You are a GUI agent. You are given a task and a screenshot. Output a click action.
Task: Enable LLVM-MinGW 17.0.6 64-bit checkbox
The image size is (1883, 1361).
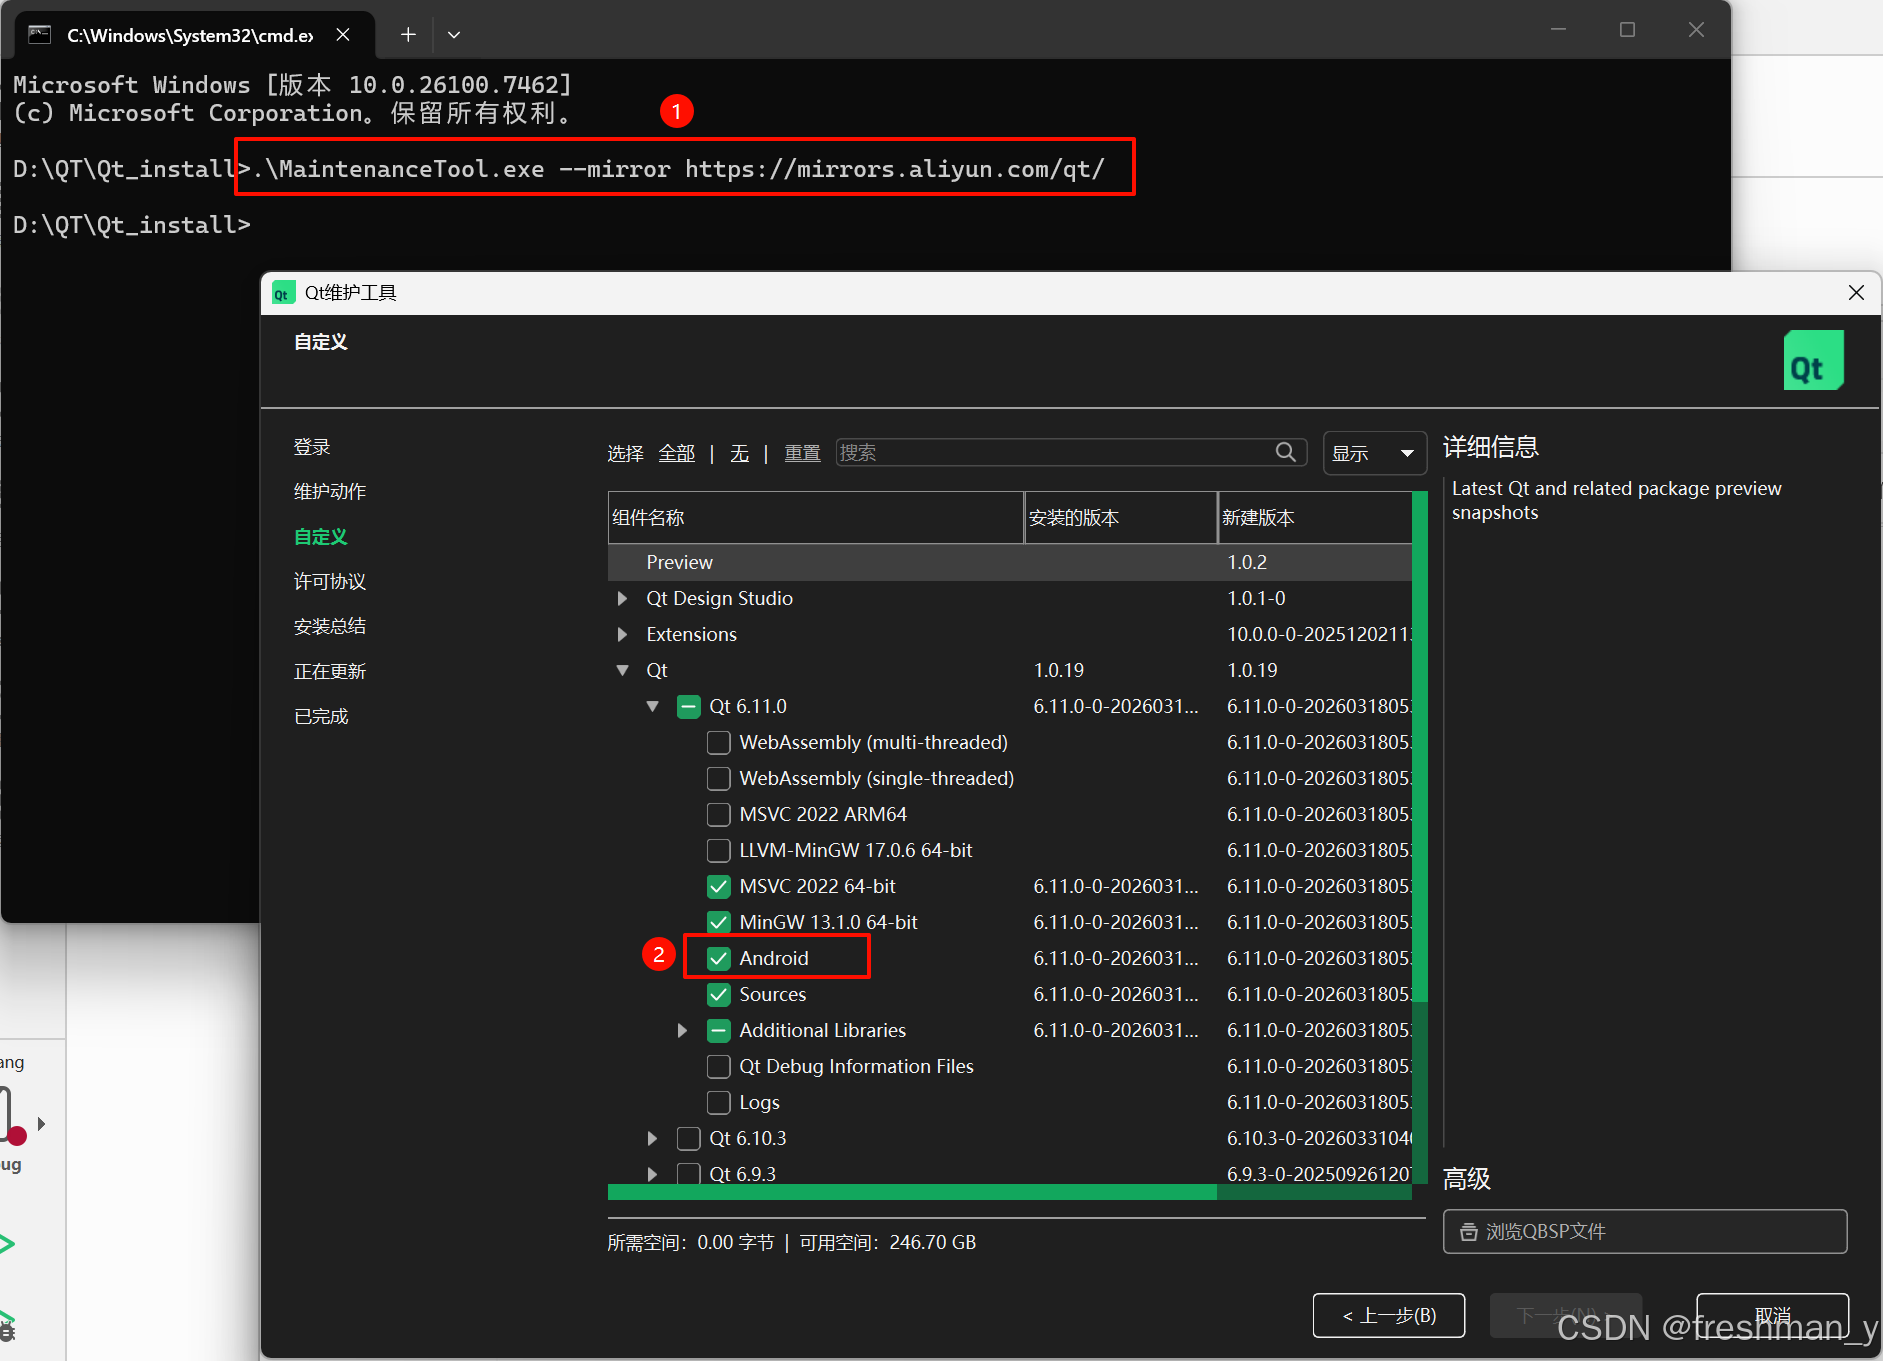(x=719, y=850)
